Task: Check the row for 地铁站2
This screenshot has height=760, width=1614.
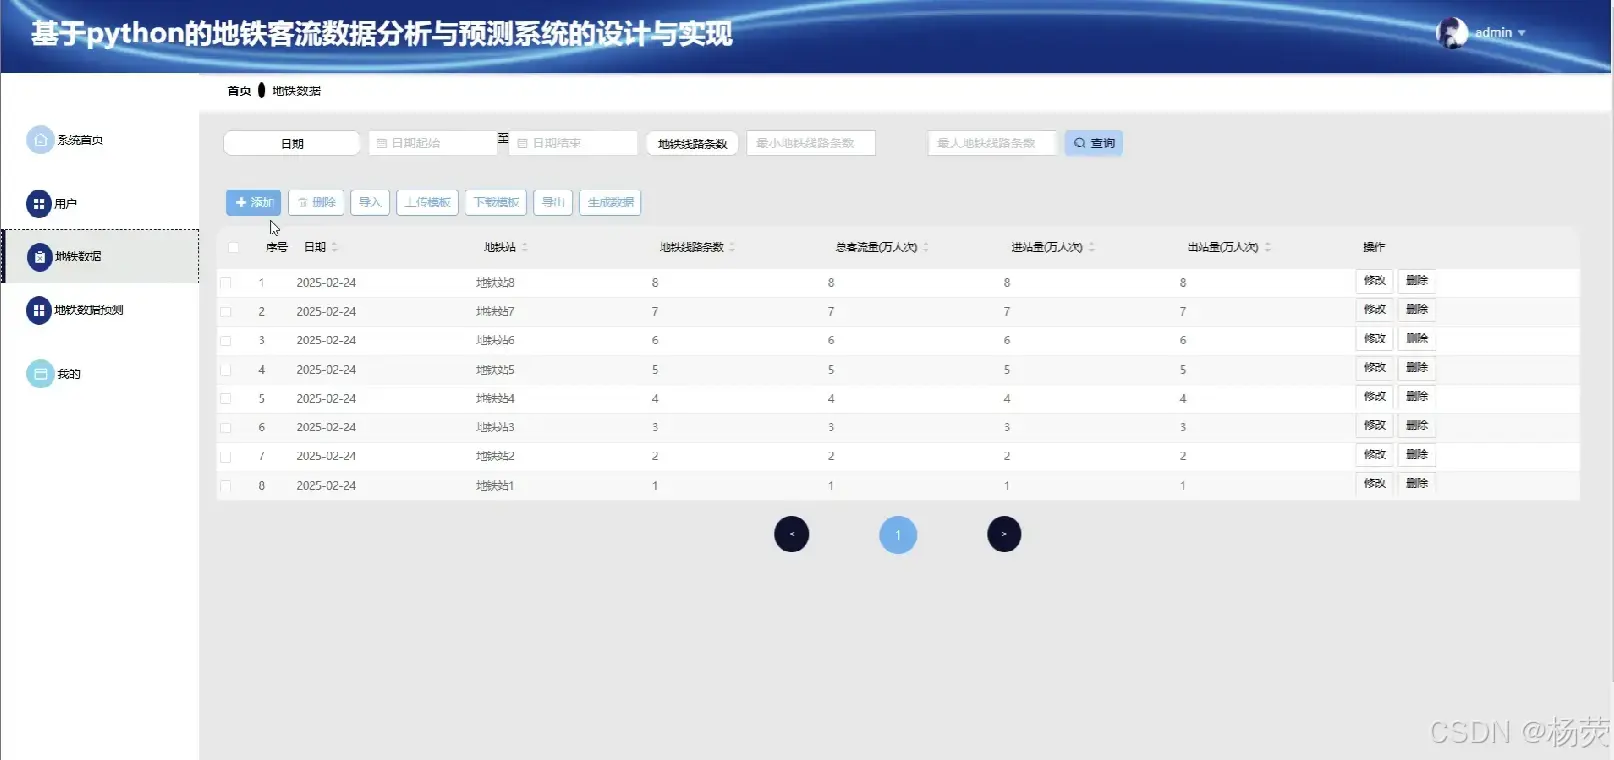Action: pos(225,457)
